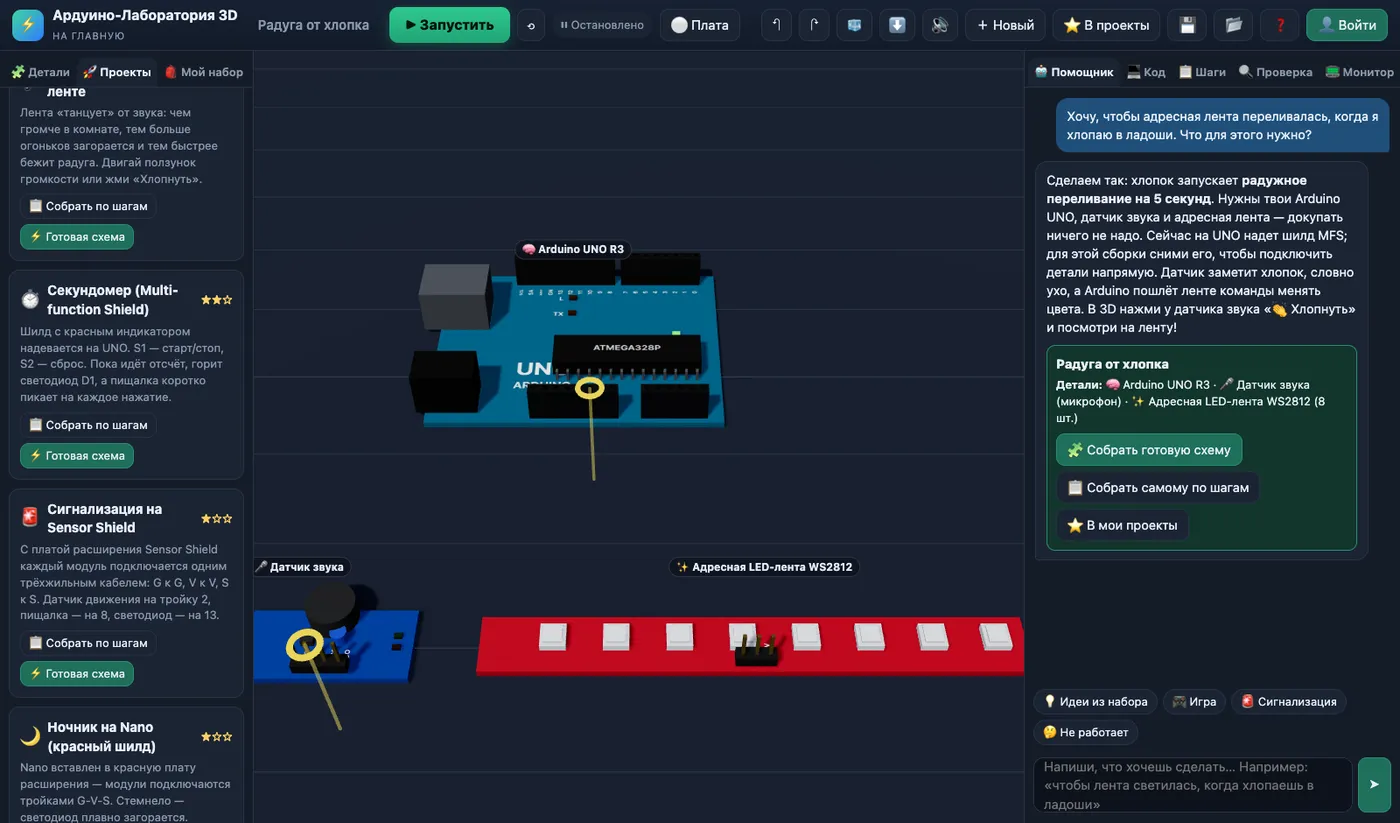
Task: Click the blue download arrow icon
Action: [898, 25]
